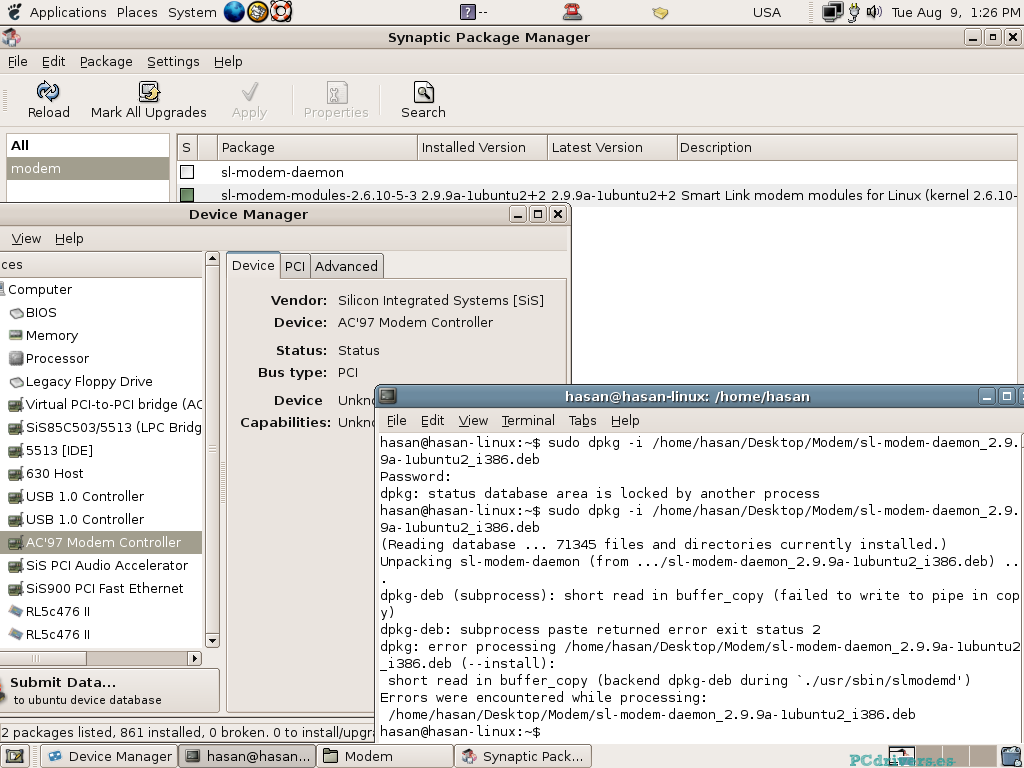Switch to the Advanced tab in Device Manager
Viewport: 1024px width, 768px height.
[x=346, y=266]
